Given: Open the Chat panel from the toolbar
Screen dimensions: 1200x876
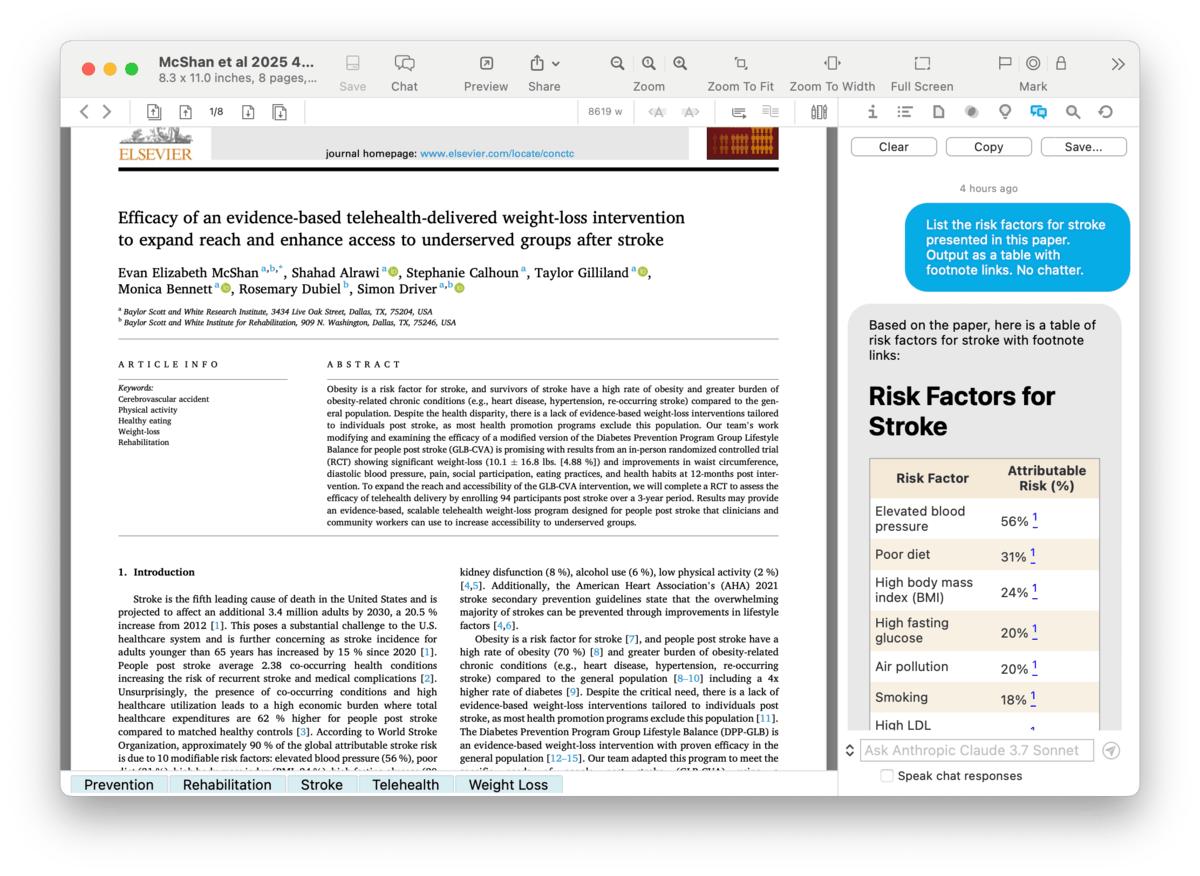Looking at the screenshot, I should coord(404,64).
